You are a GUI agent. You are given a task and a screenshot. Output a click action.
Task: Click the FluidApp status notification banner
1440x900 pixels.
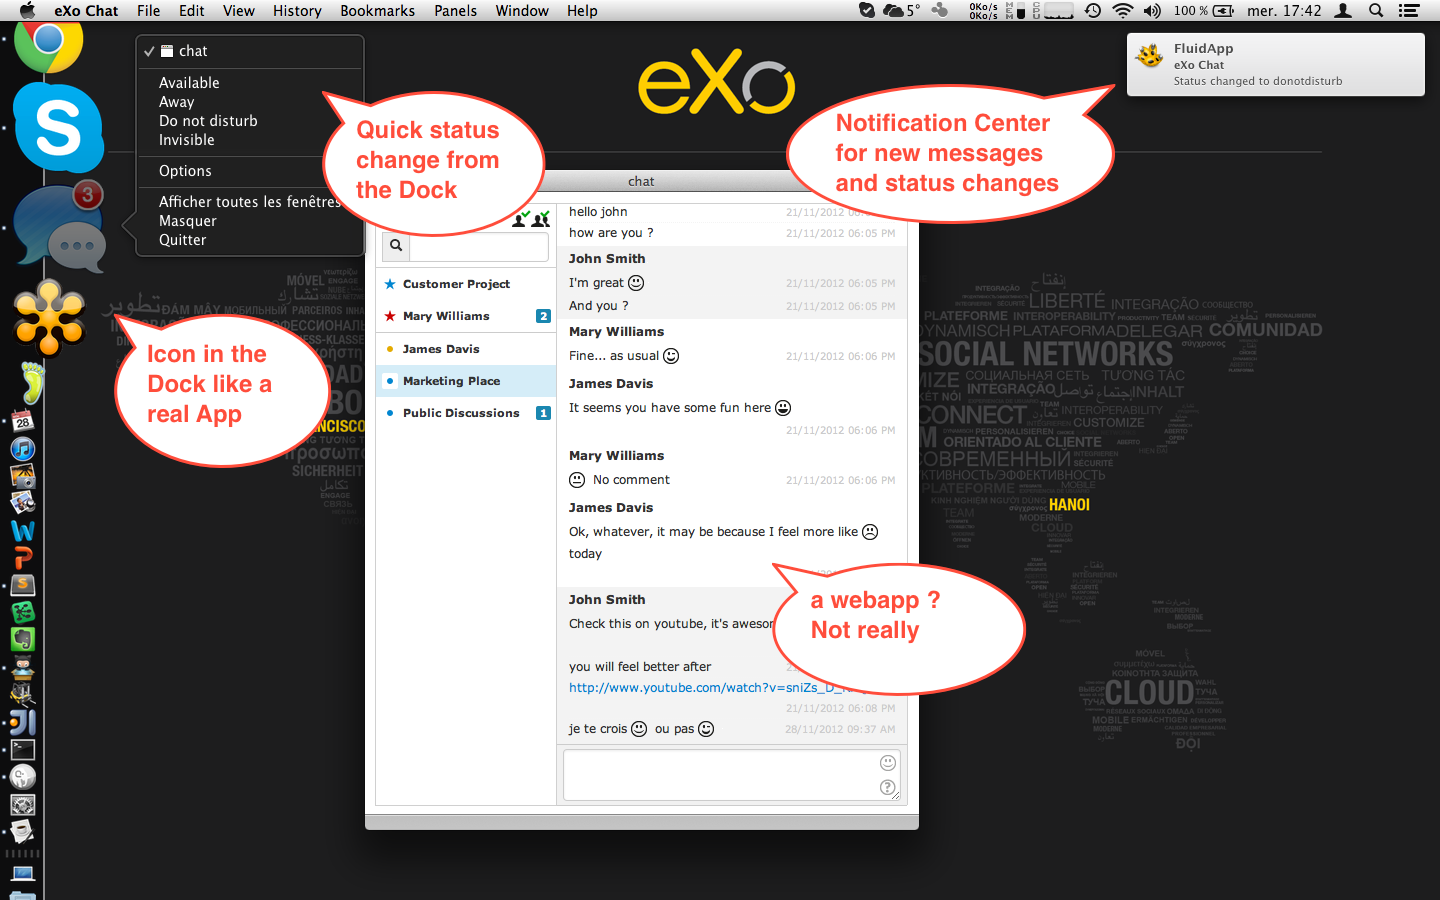(x=1276, y=65)
